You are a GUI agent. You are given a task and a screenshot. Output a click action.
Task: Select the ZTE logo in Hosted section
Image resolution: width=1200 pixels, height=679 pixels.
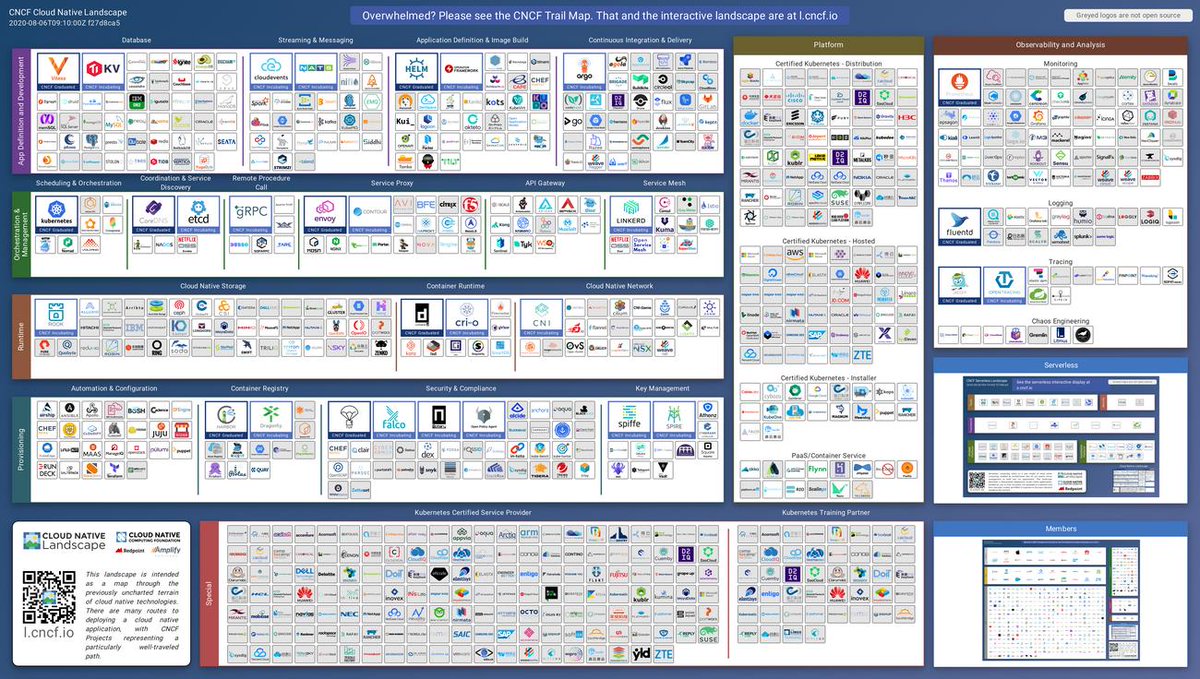click(860, 355)
